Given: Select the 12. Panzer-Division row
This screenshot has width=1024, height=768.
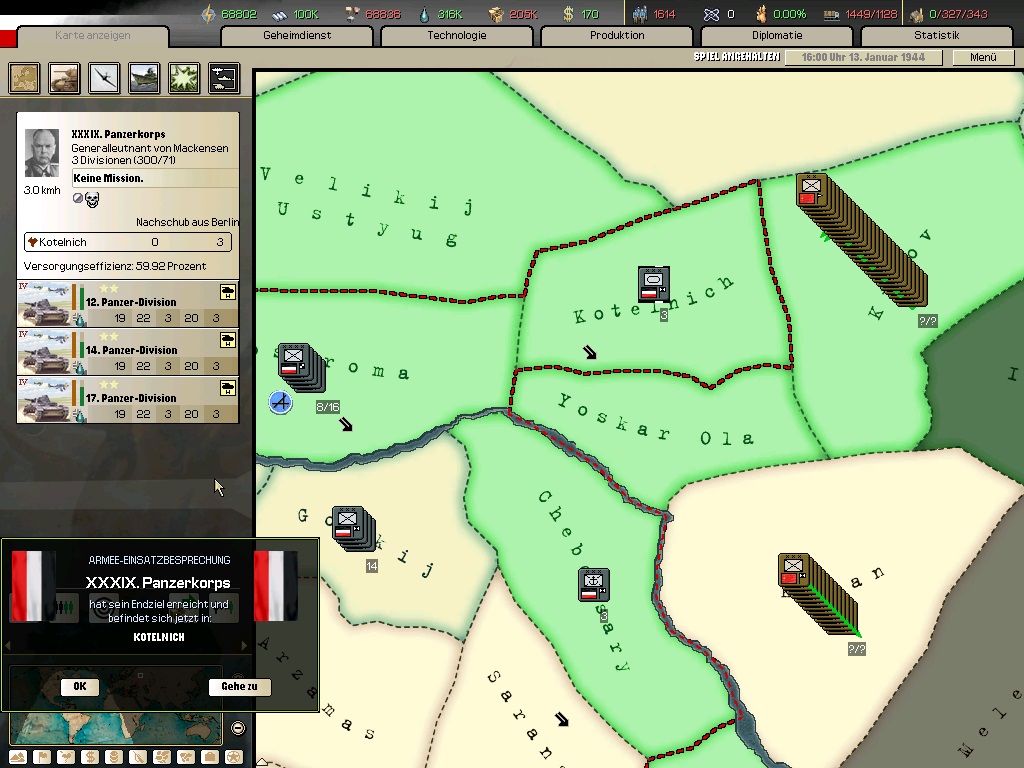Looking at the screenshot, I should [x=128, y=304].
